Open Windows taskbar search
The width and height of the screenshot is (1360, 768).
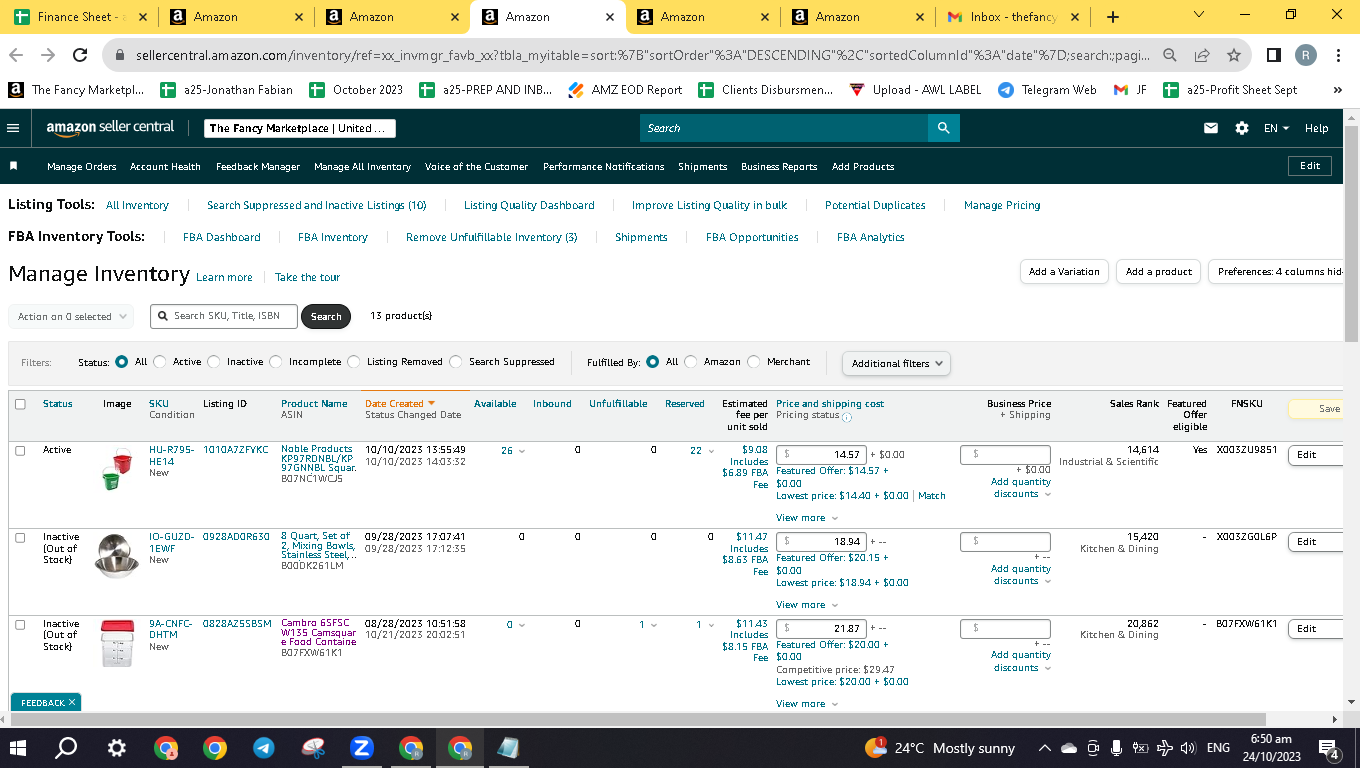pos(67,748)
